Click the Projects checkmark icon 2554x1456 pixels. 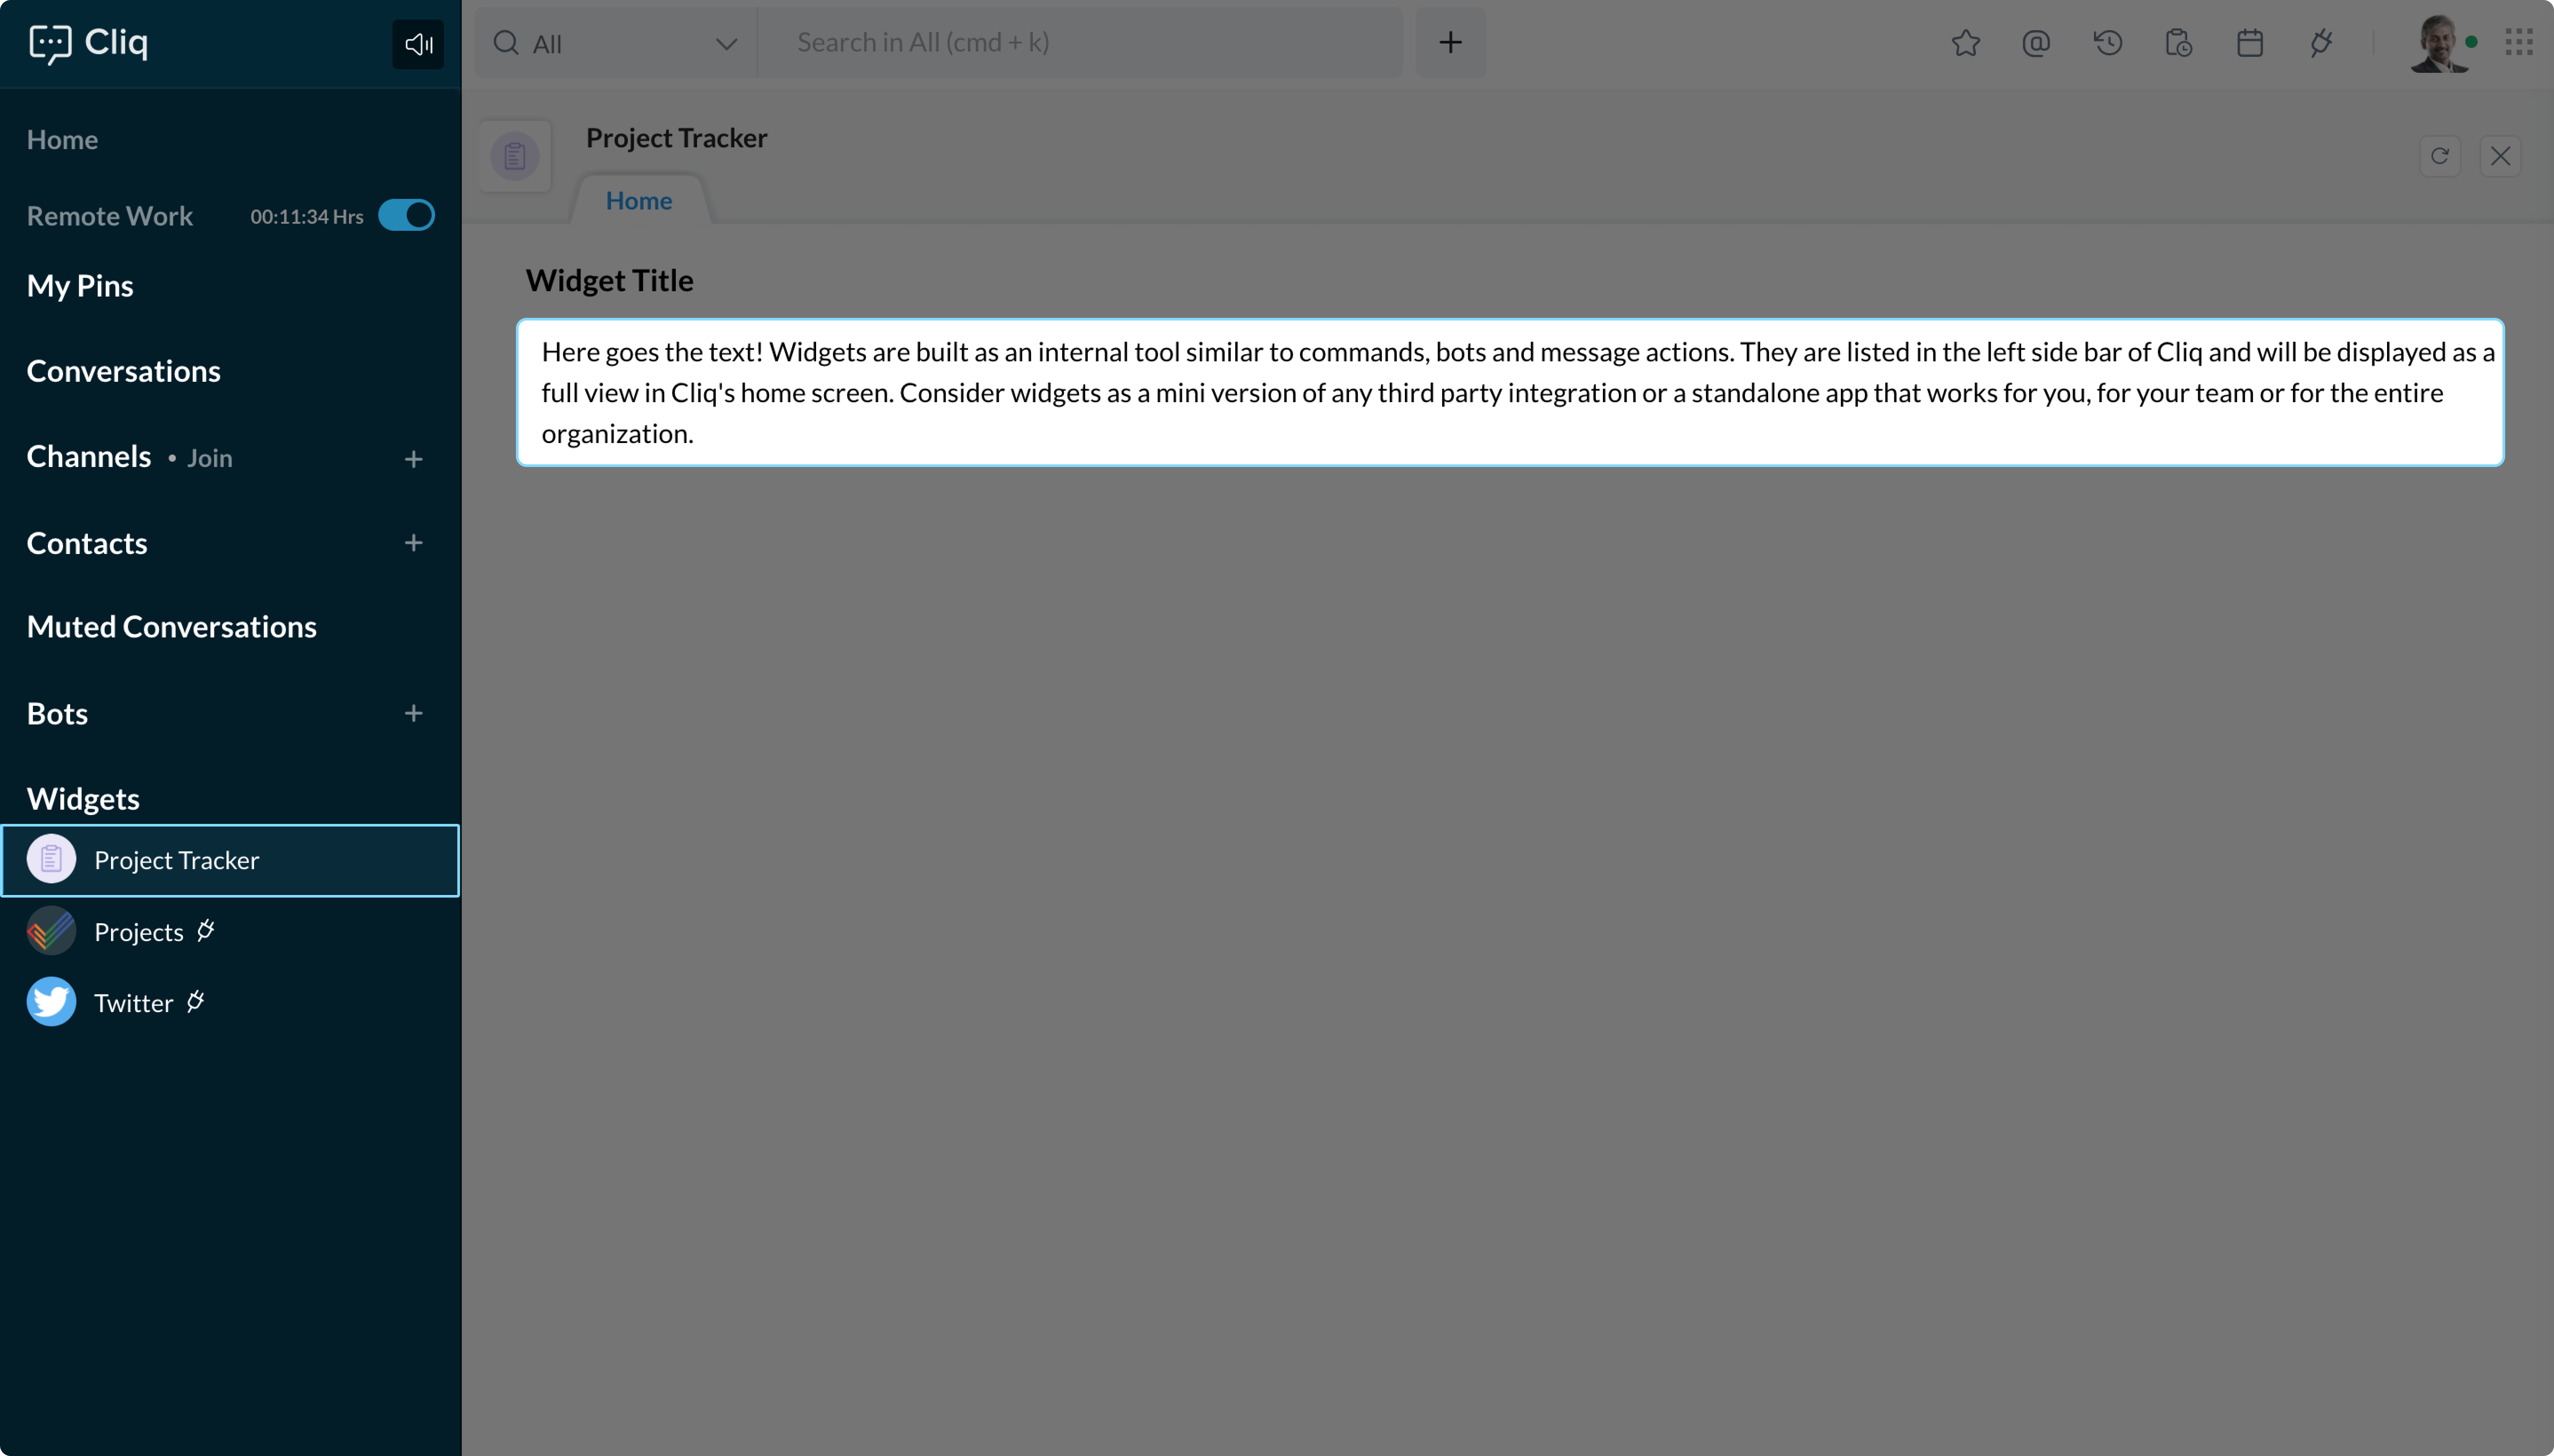51,931
